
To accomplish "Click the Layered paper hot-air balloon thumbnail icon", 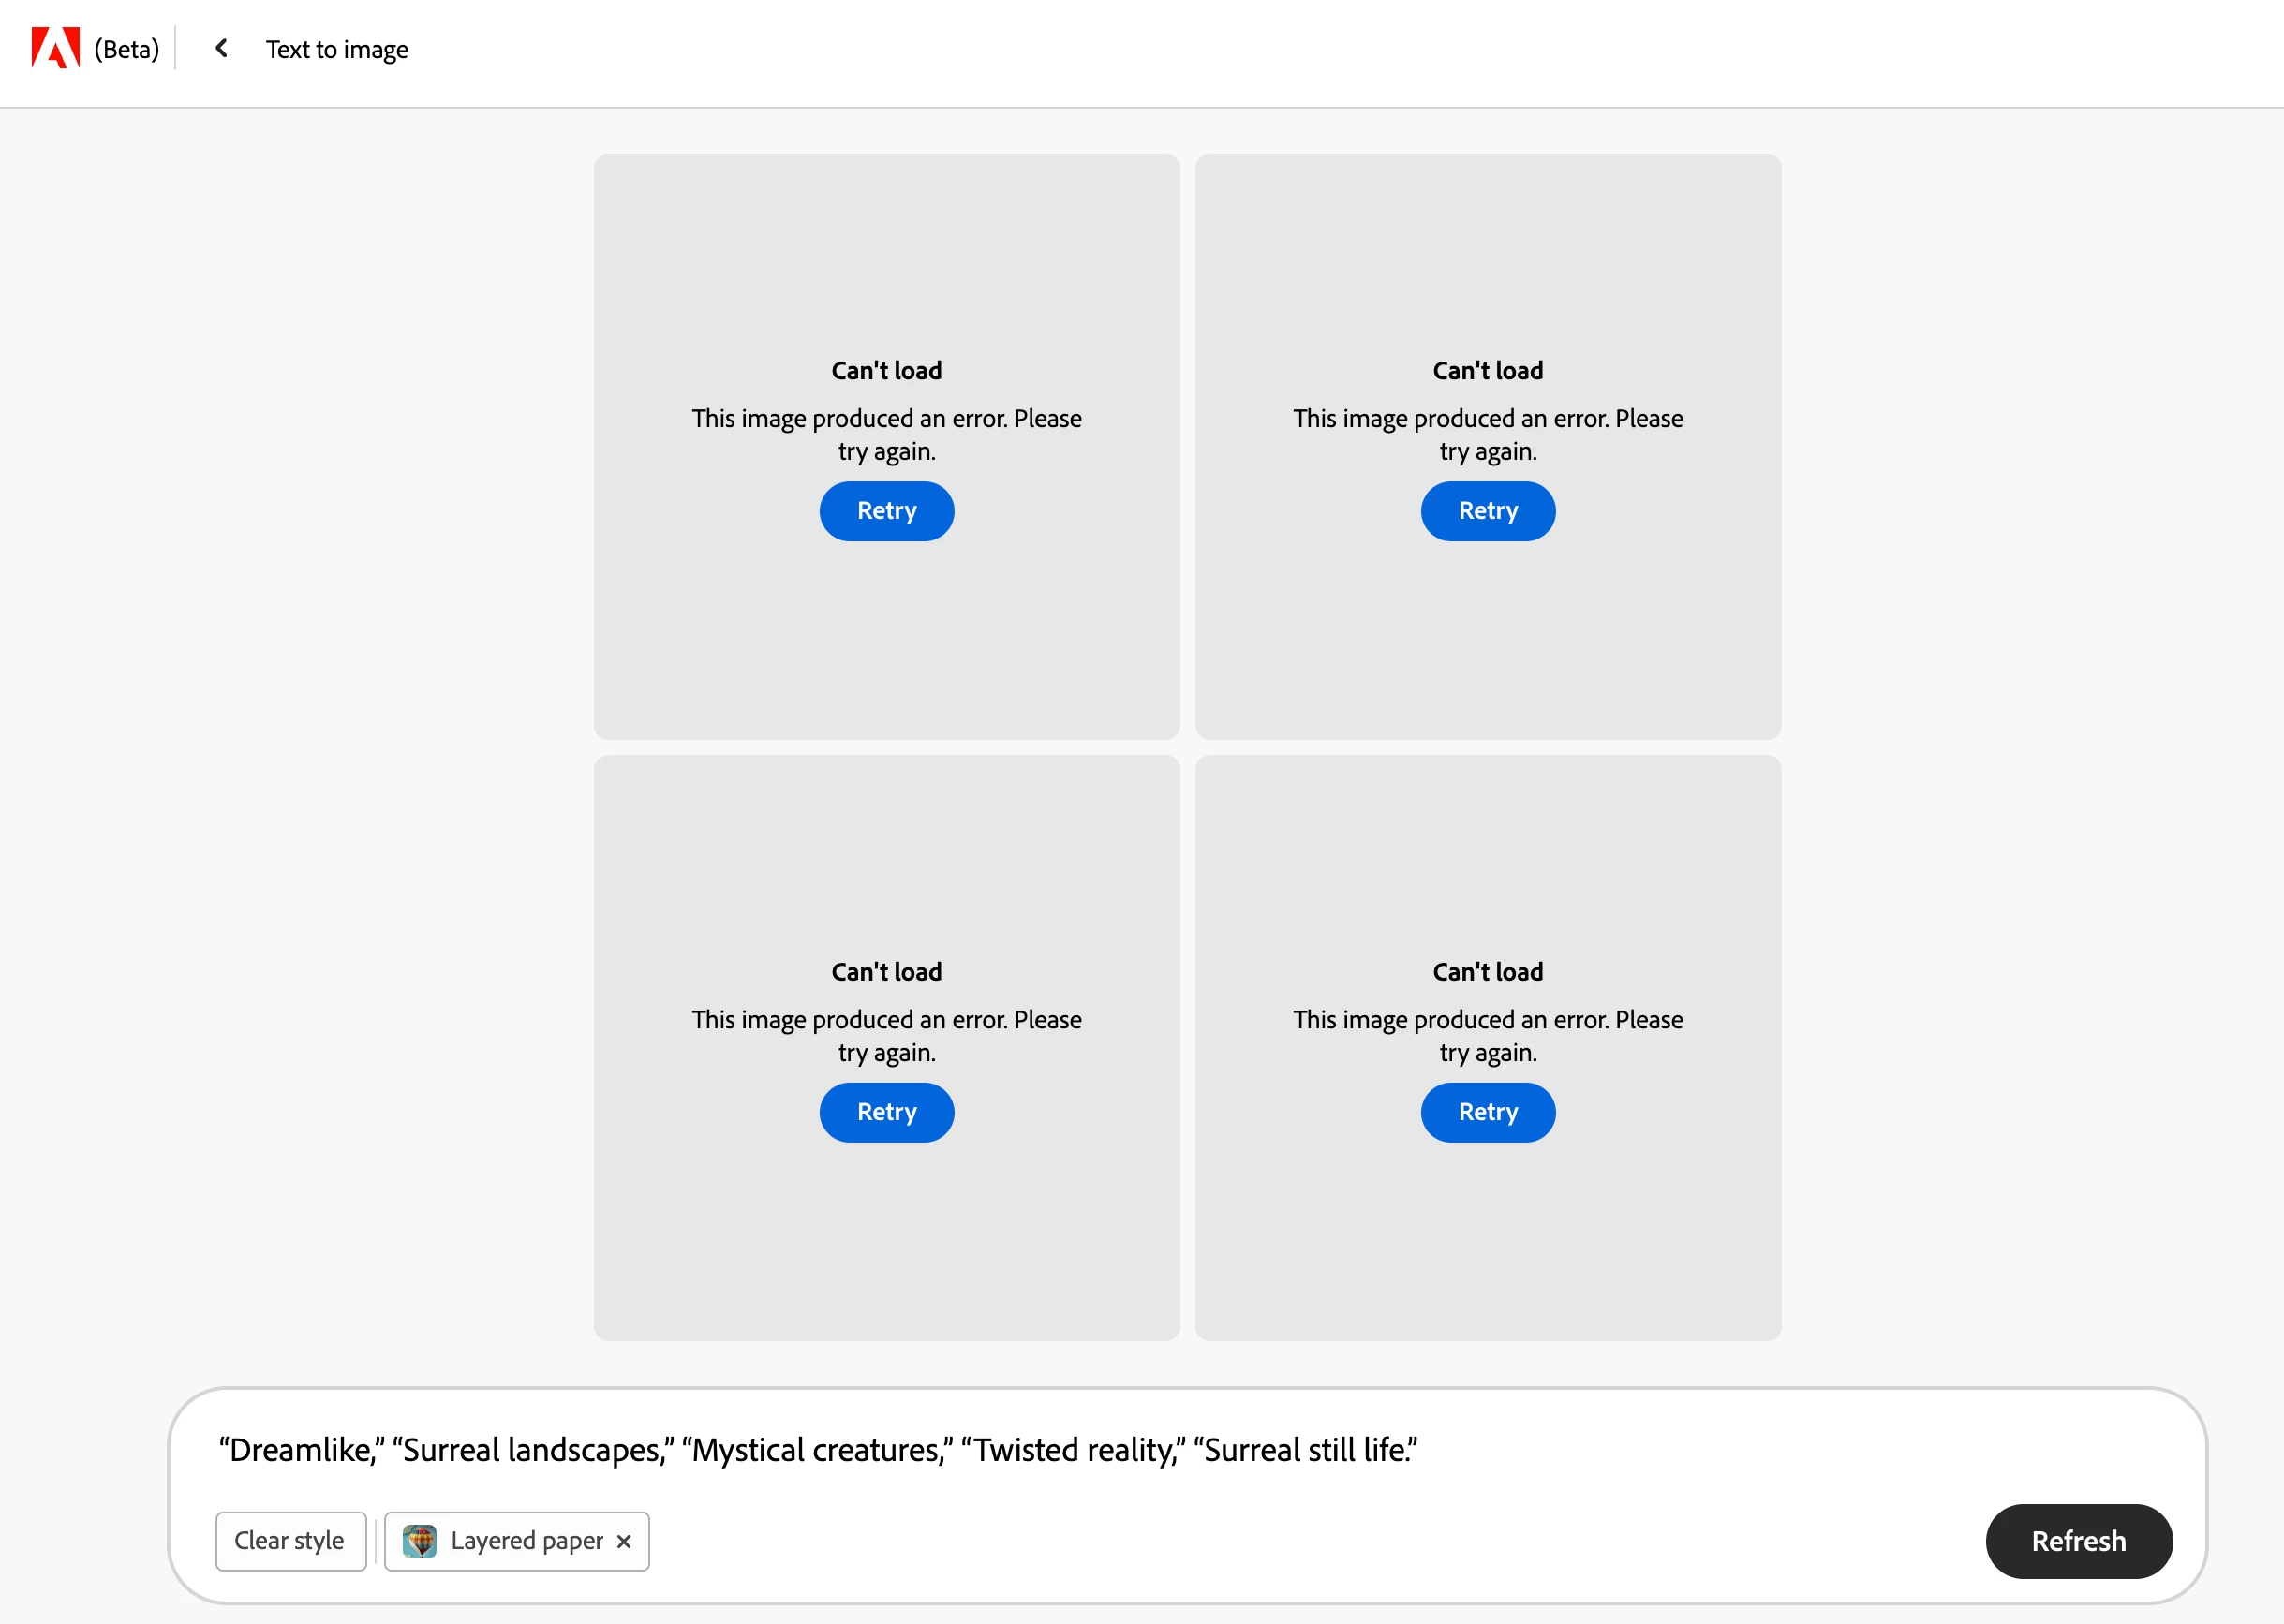I will (419, 1541).
